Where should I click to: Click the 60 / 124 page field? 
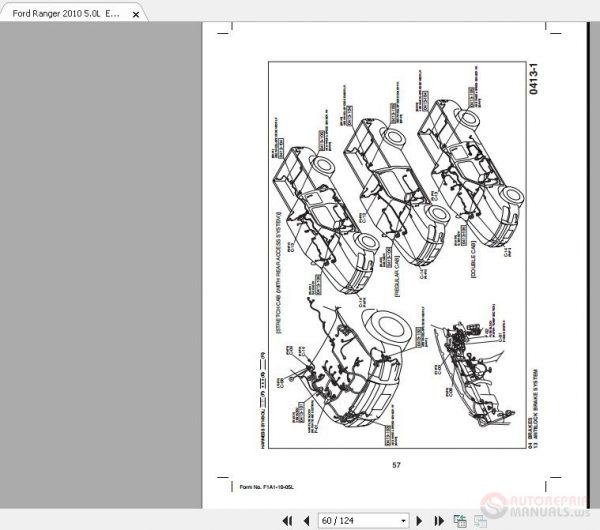click(364, 521)
